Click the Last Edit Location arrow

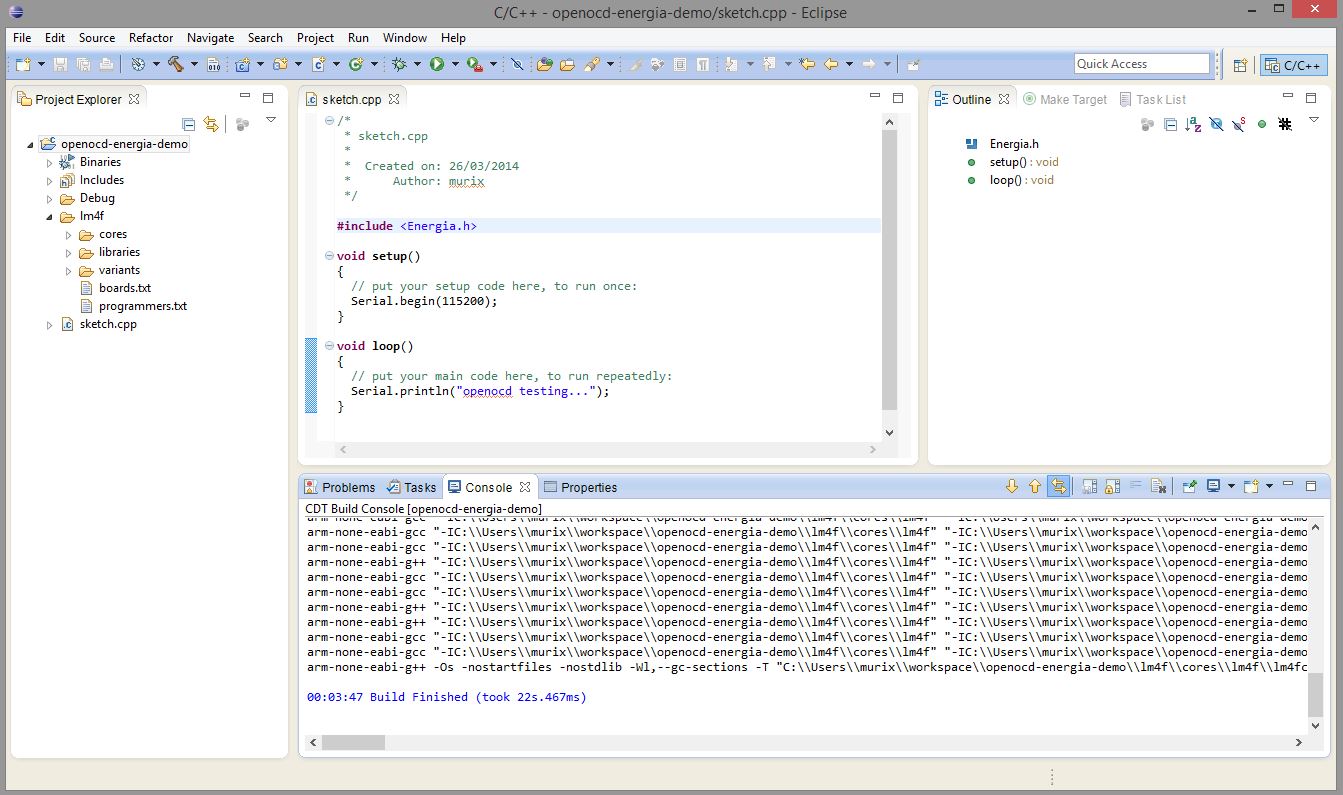809,64
